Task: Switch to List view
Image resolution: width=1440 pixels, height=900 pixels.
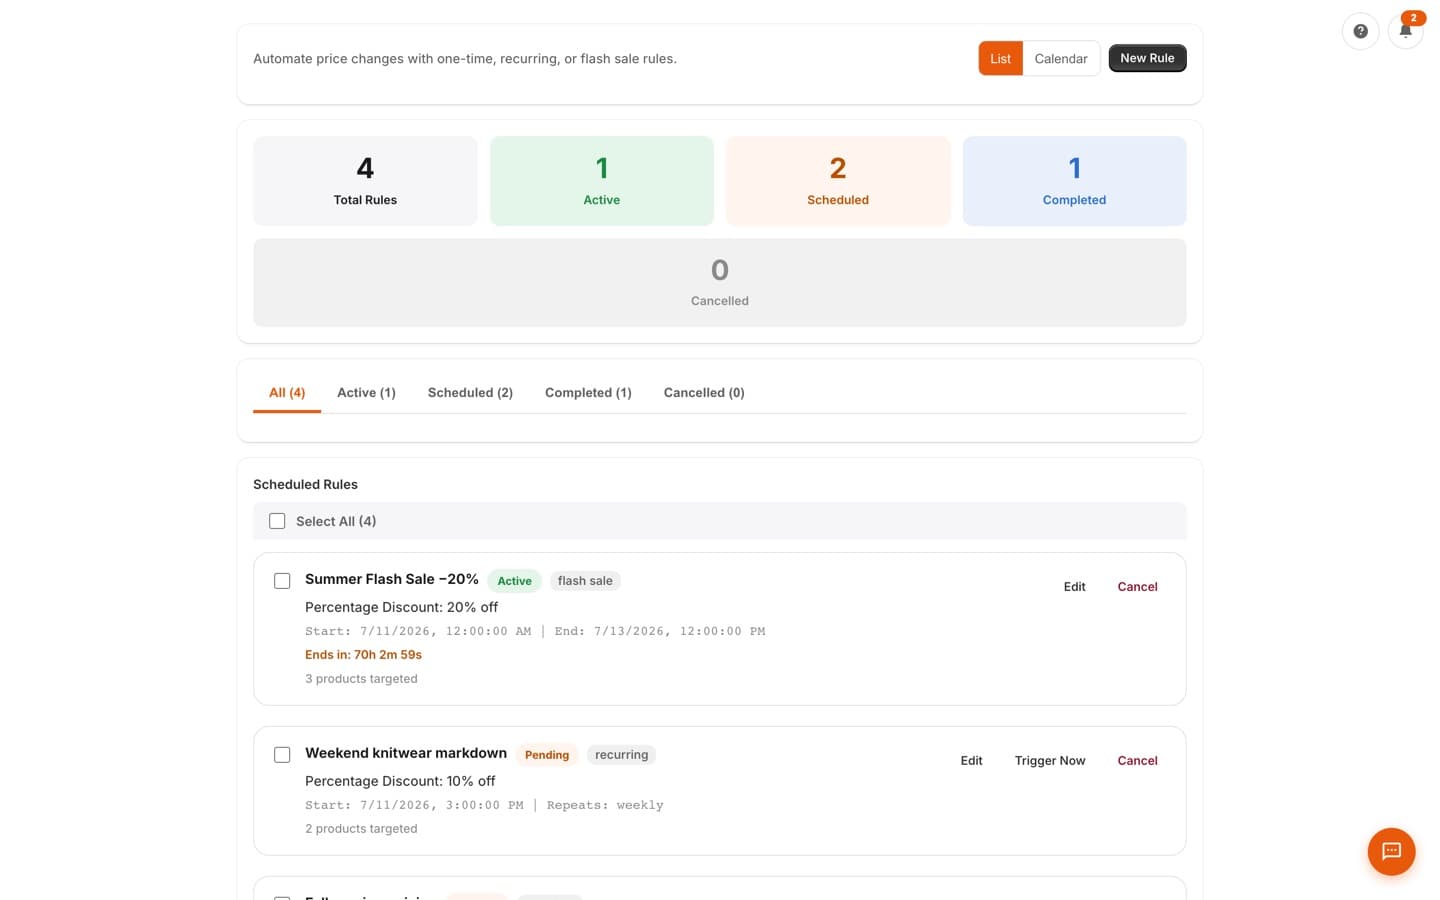Action: (x=1000, y=59)
